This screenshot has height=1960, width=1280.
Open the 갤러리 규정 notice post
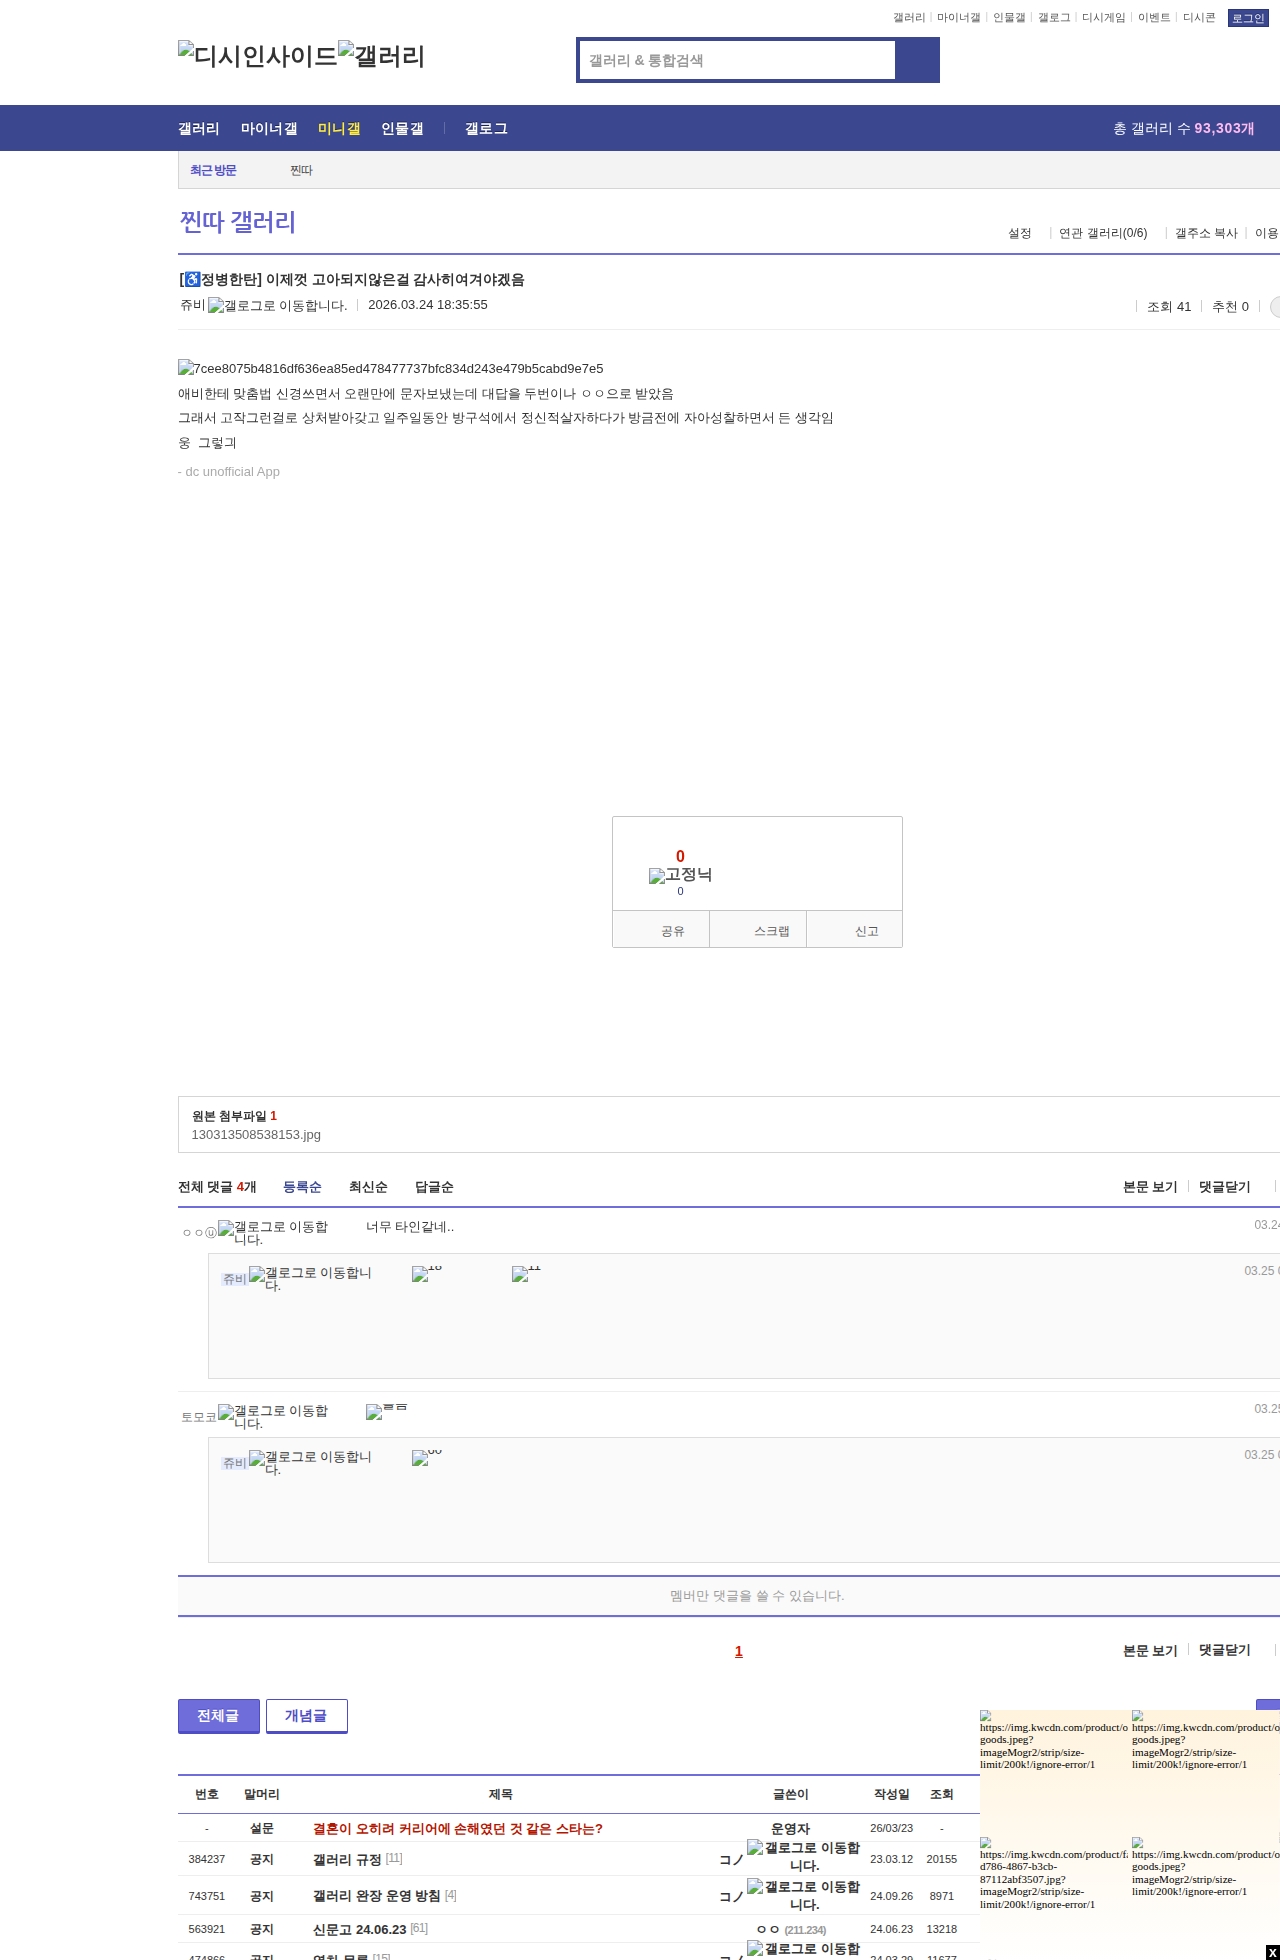pos(347,1860)
